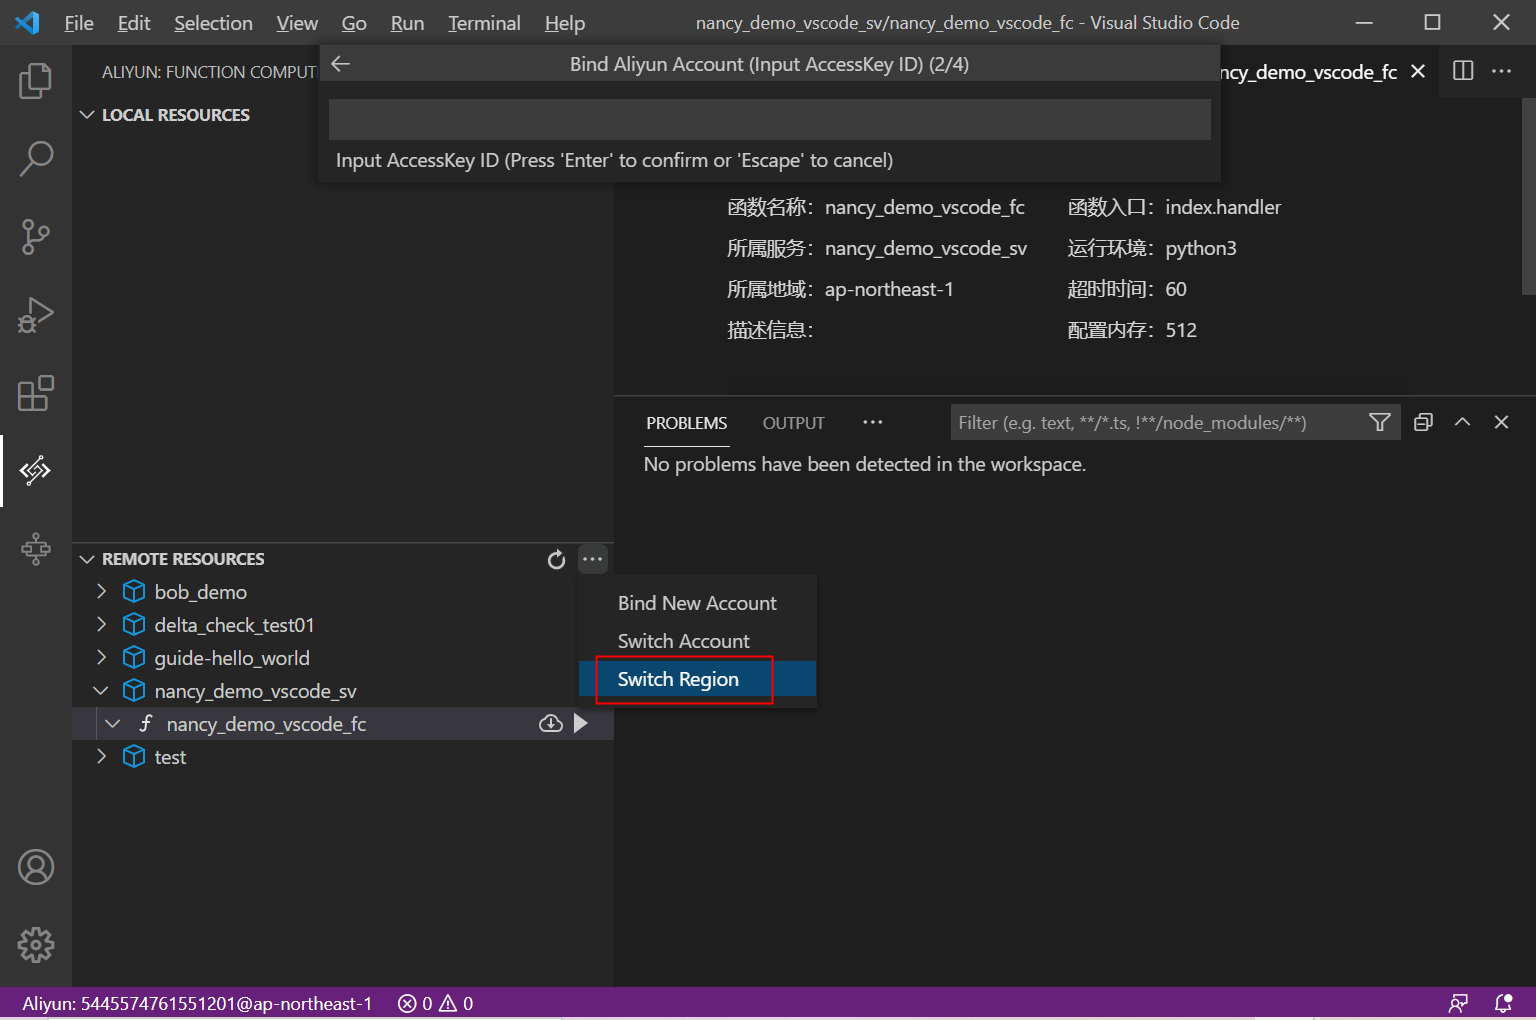The width and height of the screenshot is (1536, 1020).
Task: Open the Go menu
Action: (354, 23)
